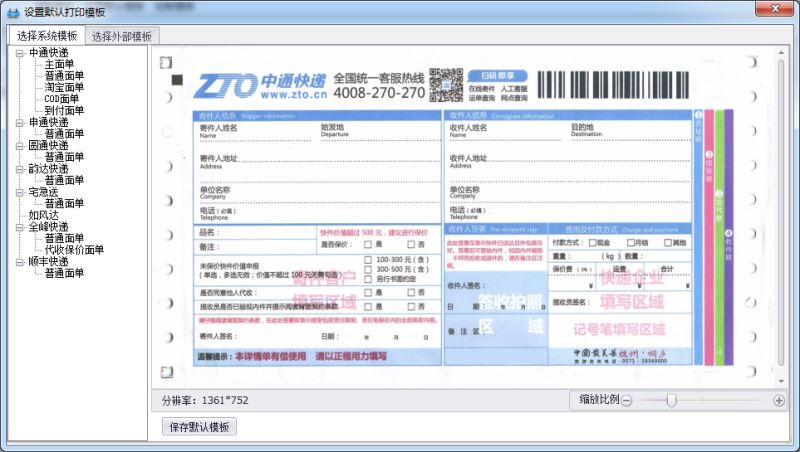Select COD面单 template
Screen dimensions: 800x452
tap(62, 99)
